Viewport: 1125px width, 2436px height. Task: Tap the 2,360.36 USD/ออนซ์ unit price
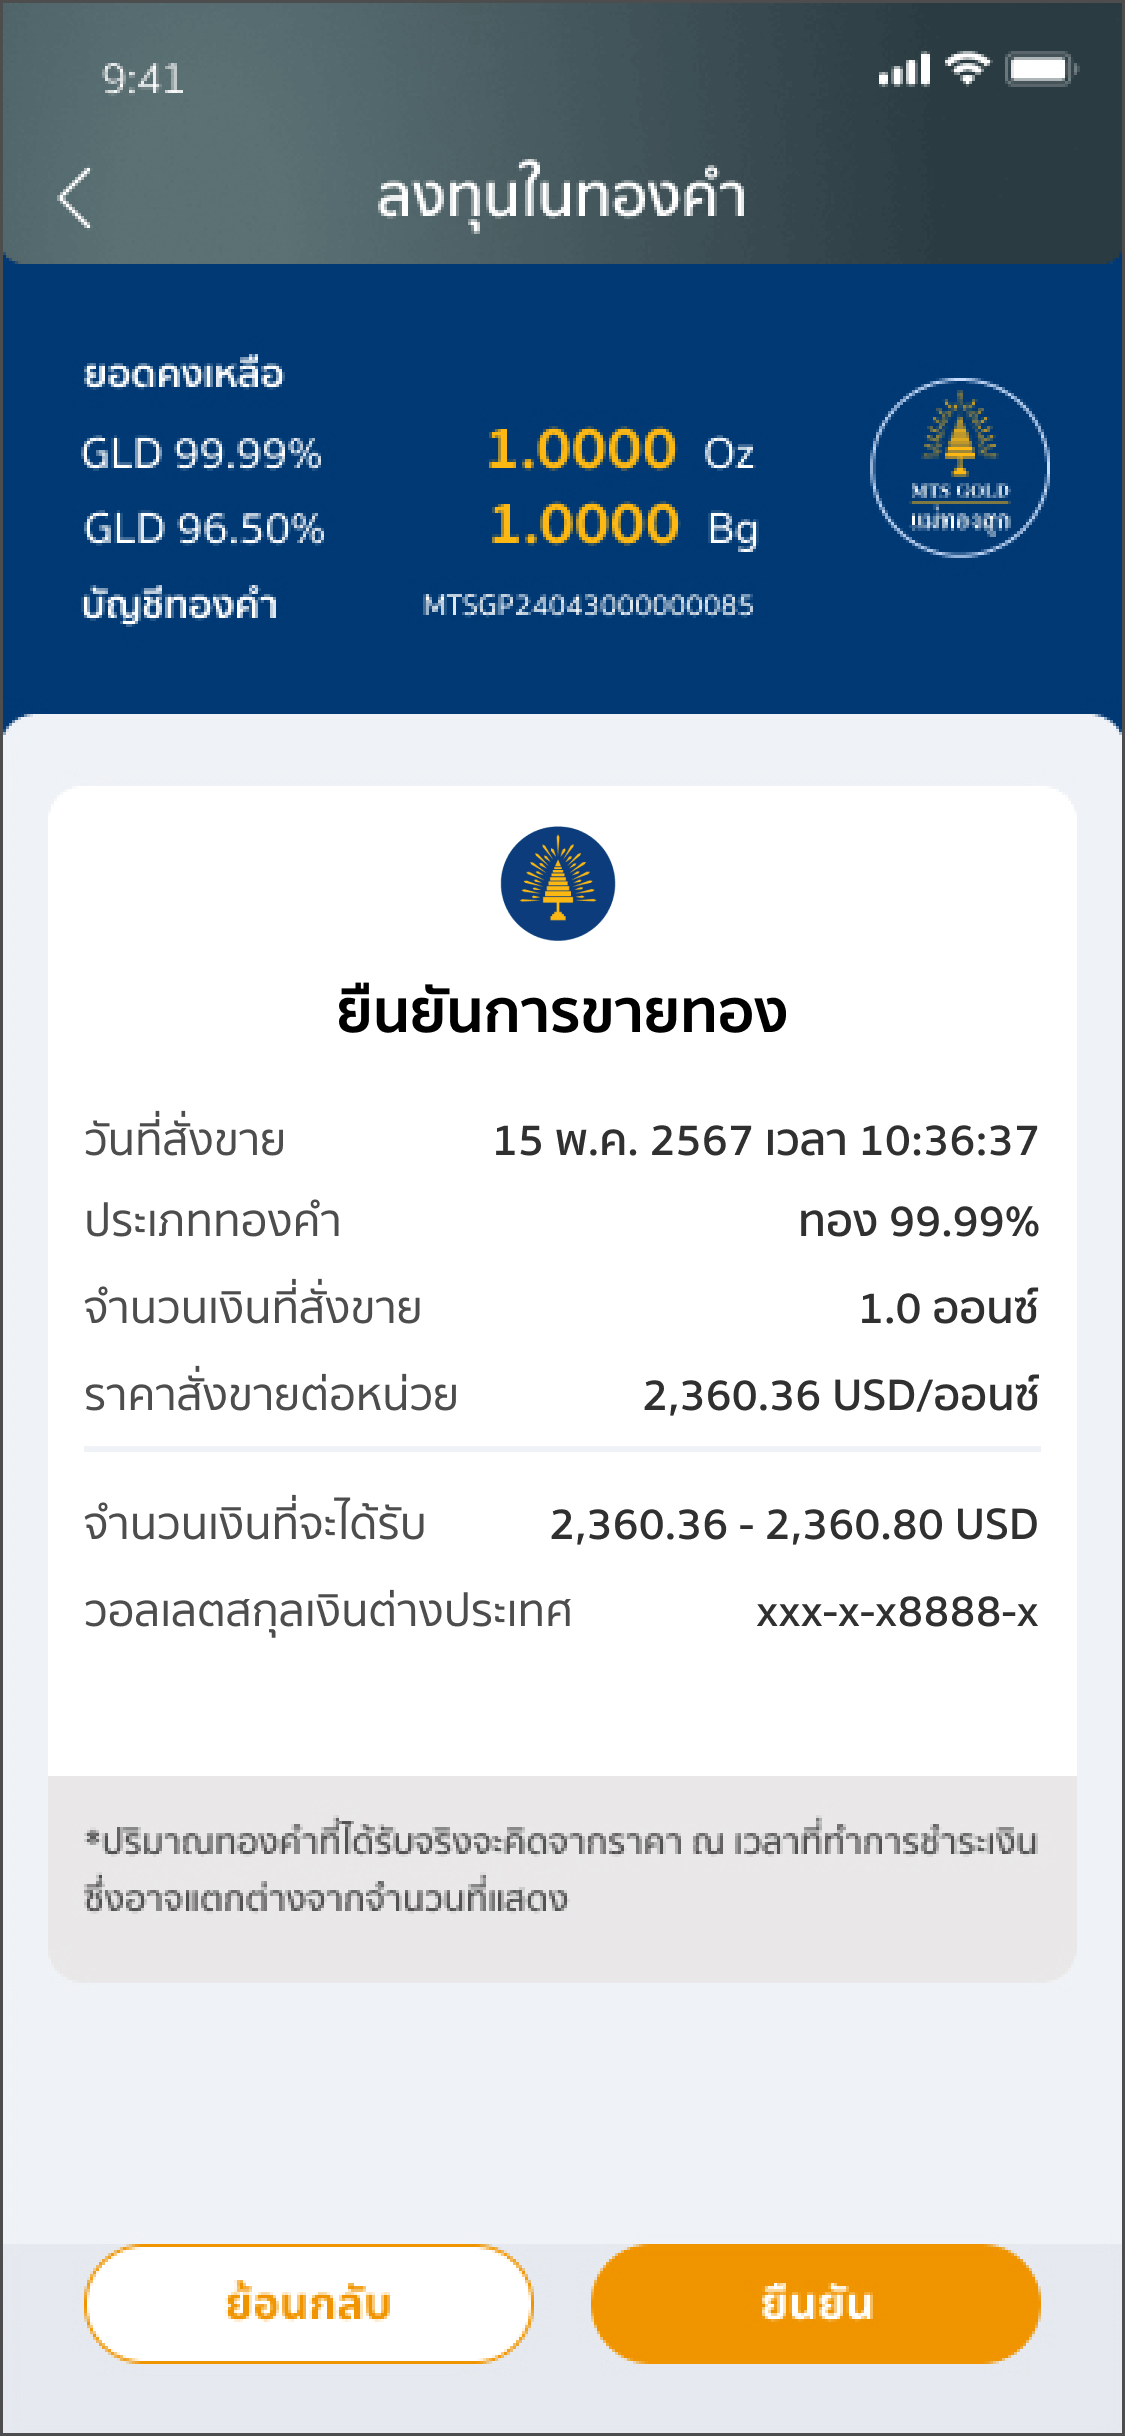pyautogui.click(x=840, y=1395)
